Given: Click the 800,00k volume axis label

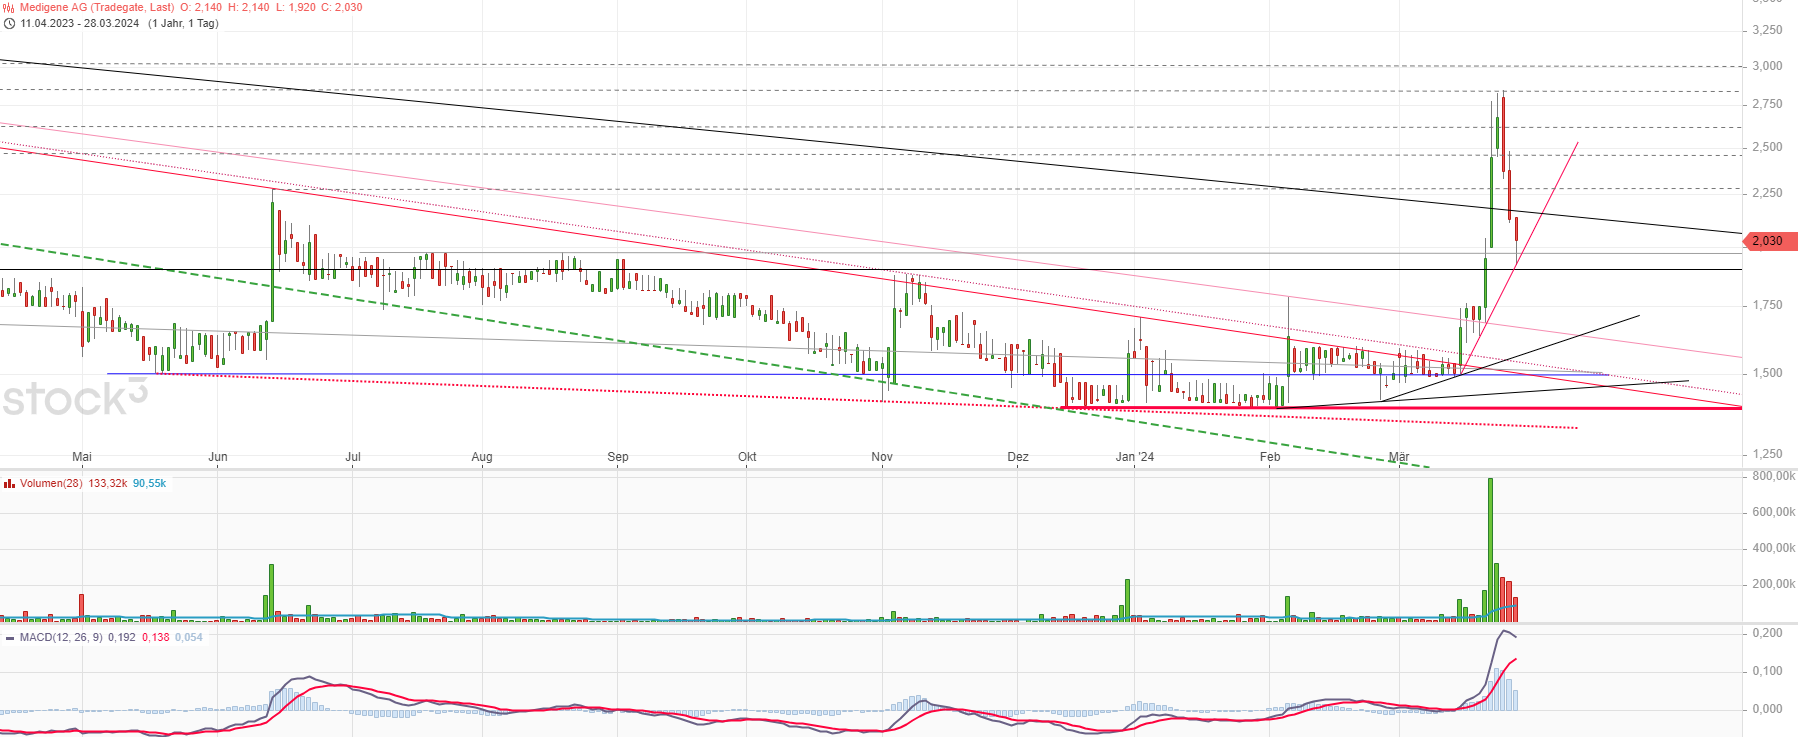Looking at the screenshot, I should point(1774,476).
